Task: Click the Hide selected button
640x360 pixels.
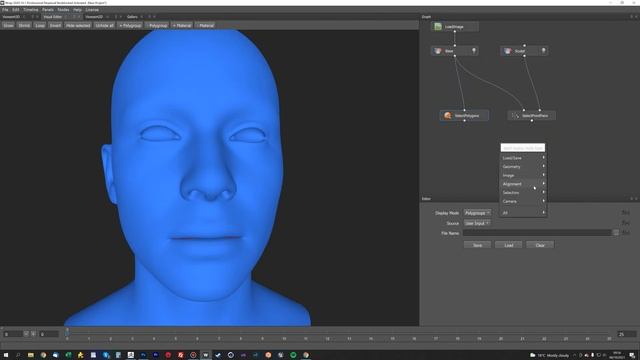Action: click(78, 25)
